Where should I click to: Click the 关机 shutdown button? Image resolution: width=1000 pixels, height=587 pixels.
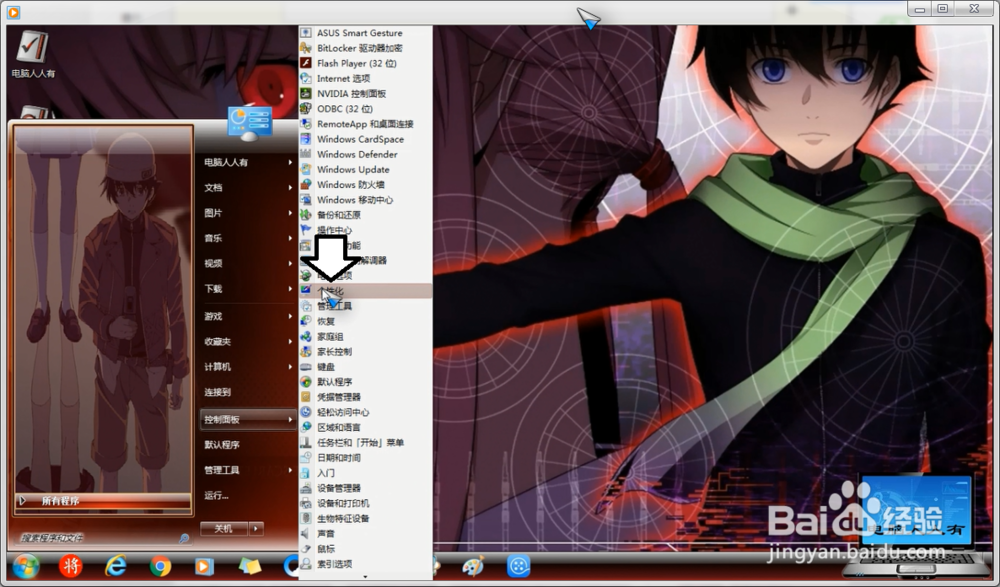pos(223,528)
